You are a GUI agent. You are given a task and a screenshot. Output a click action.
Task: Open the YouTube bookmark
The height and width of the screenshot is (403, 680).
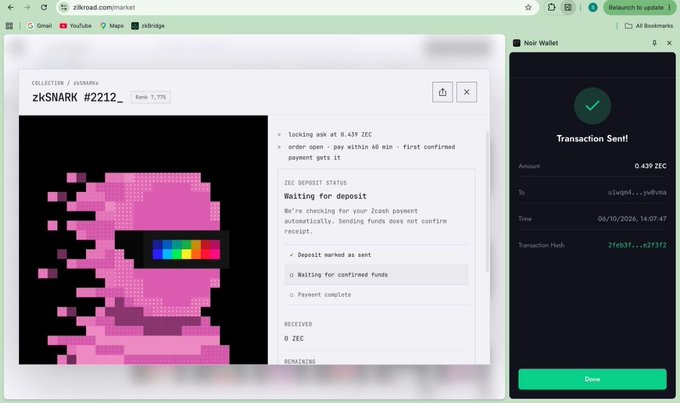pyautogui.click(x=75, y=26)
